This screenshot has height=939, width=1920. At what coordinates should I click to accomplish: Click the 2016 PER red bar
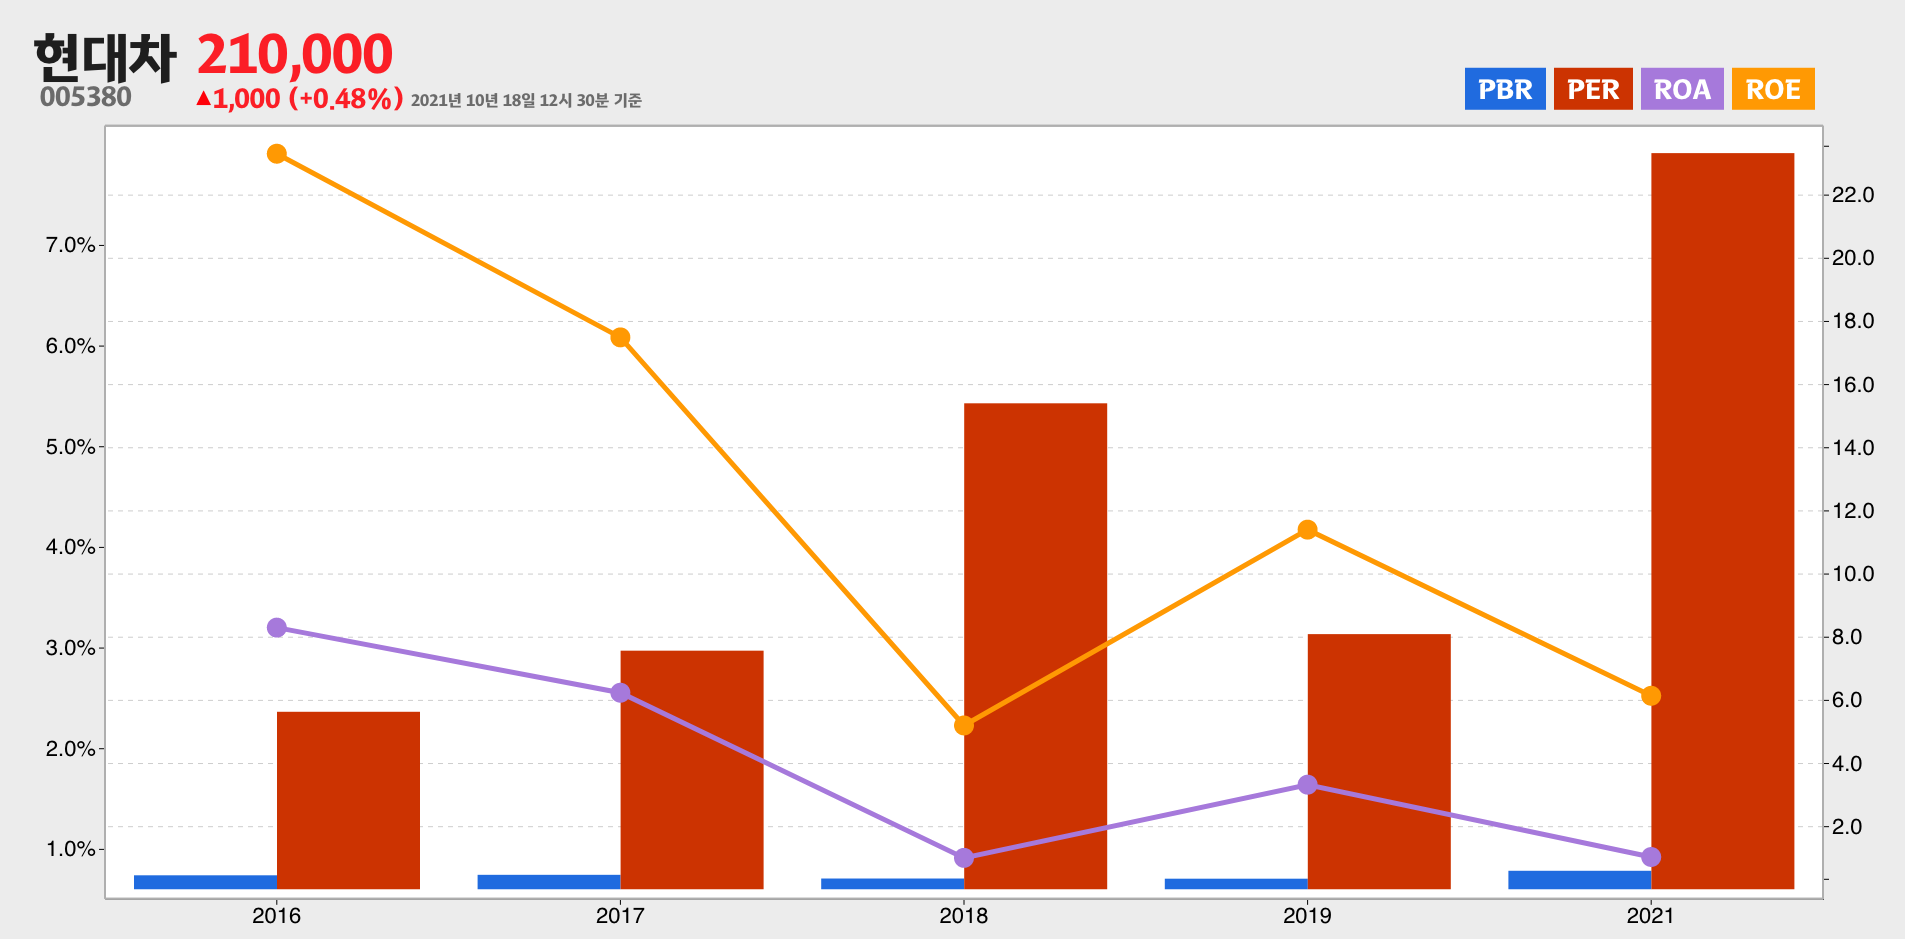(x=348, y=800)
